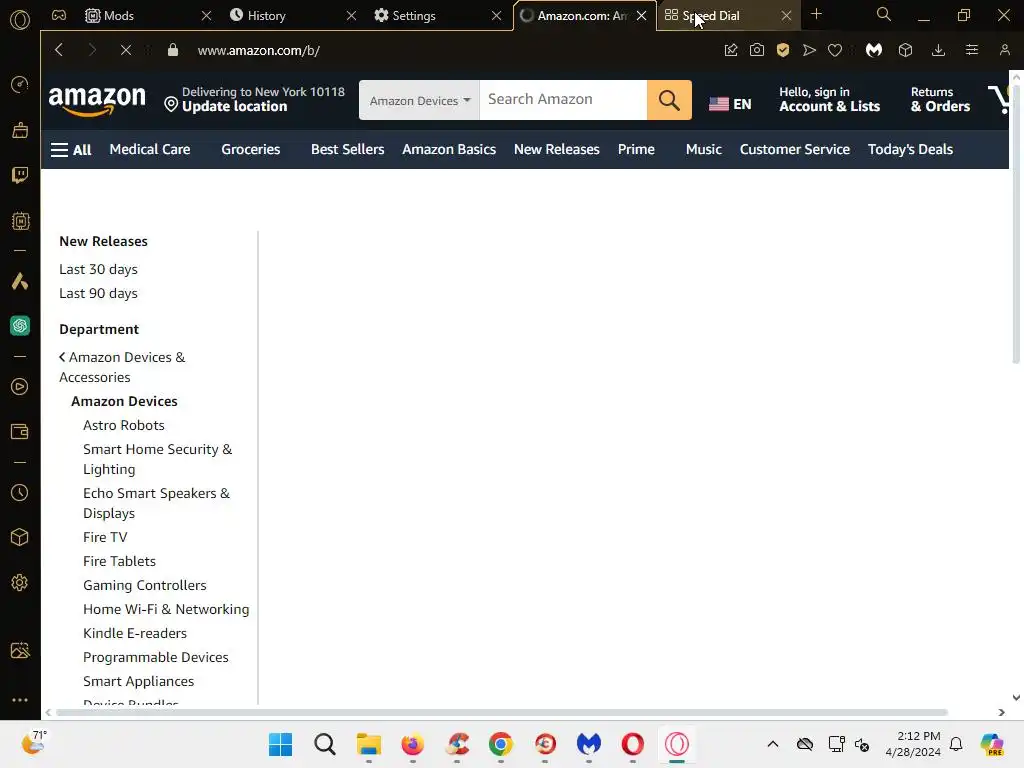Open the Downloads icon in toolbar

point(938,50)
